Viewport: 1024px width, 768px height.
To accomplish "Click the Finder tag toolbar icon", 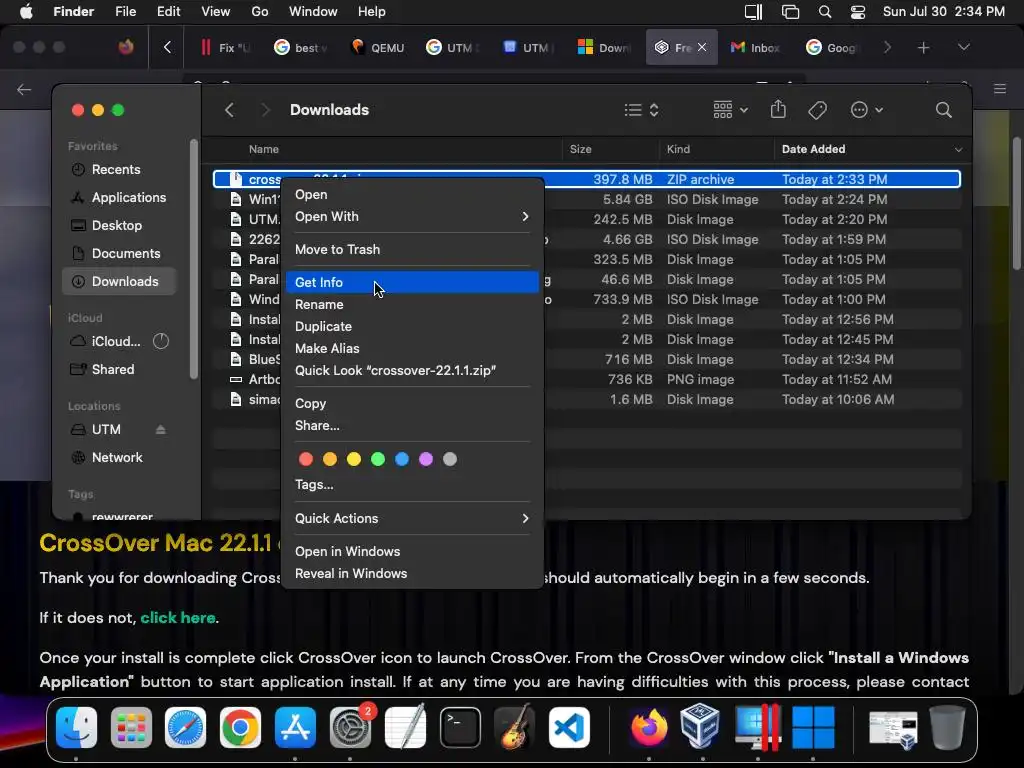I will coord(817,110).
